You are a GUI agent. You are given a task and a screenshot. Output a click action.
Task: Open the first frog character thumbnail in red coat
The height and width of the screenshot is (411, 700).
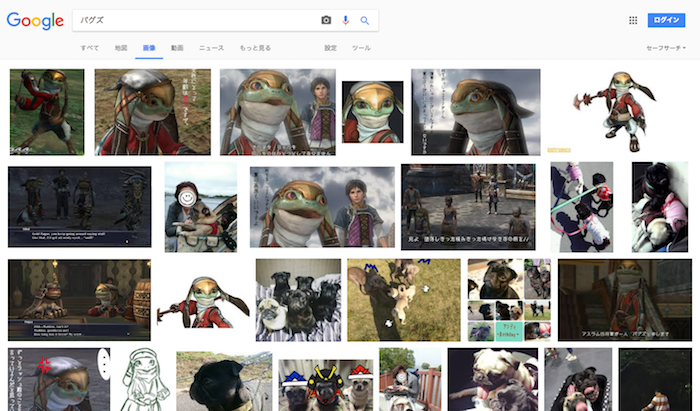[x=47, y=111]
